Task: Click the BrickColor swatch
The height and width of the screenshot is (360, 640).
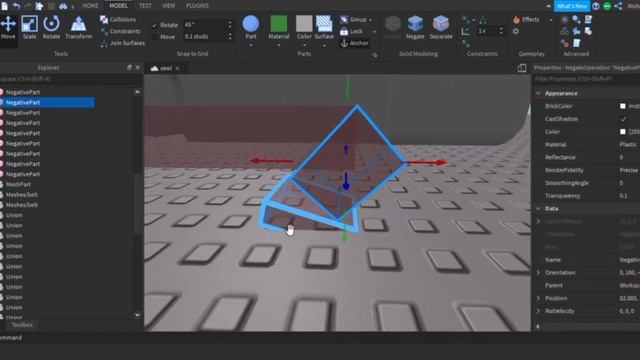Action: point(622,106)
